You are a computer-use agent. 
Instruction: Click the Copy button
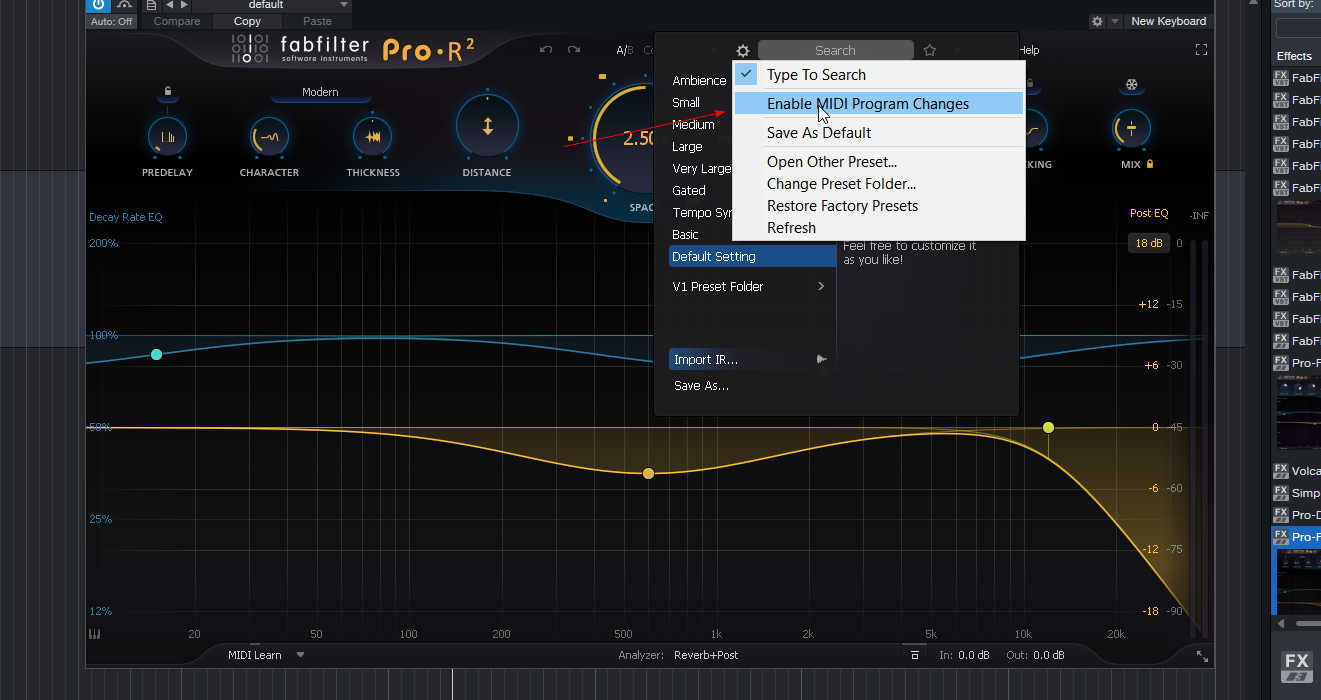click(x=247, y=21)
